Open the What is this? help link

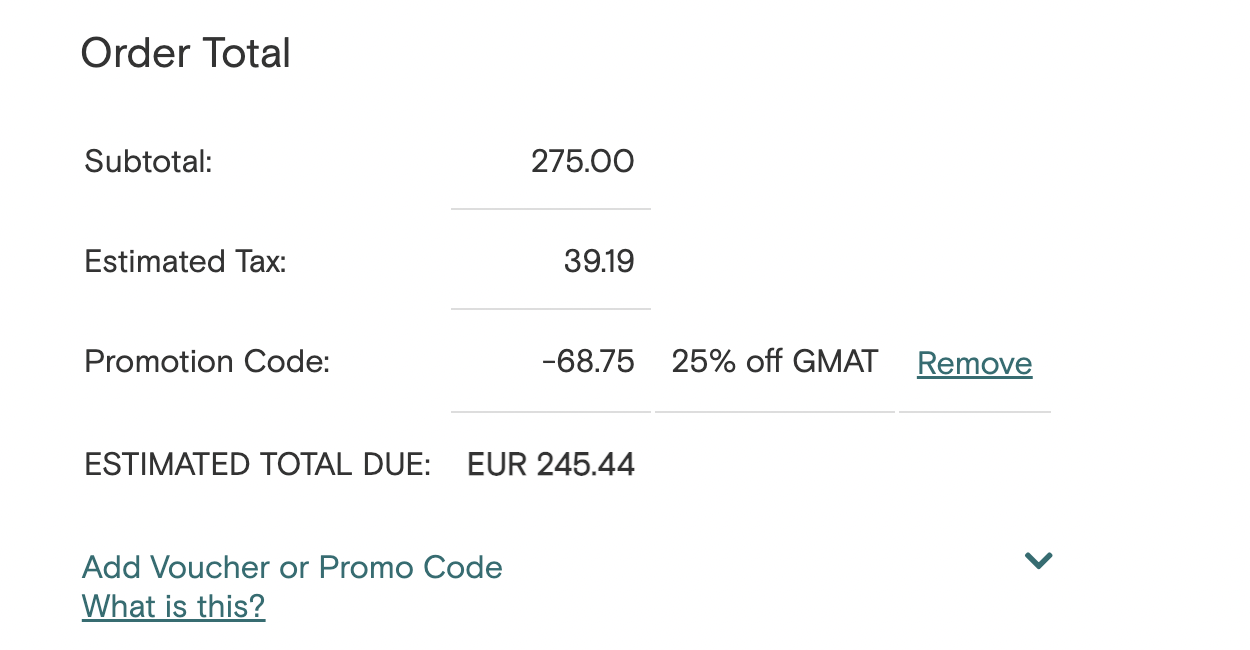[x=173, y=607]
